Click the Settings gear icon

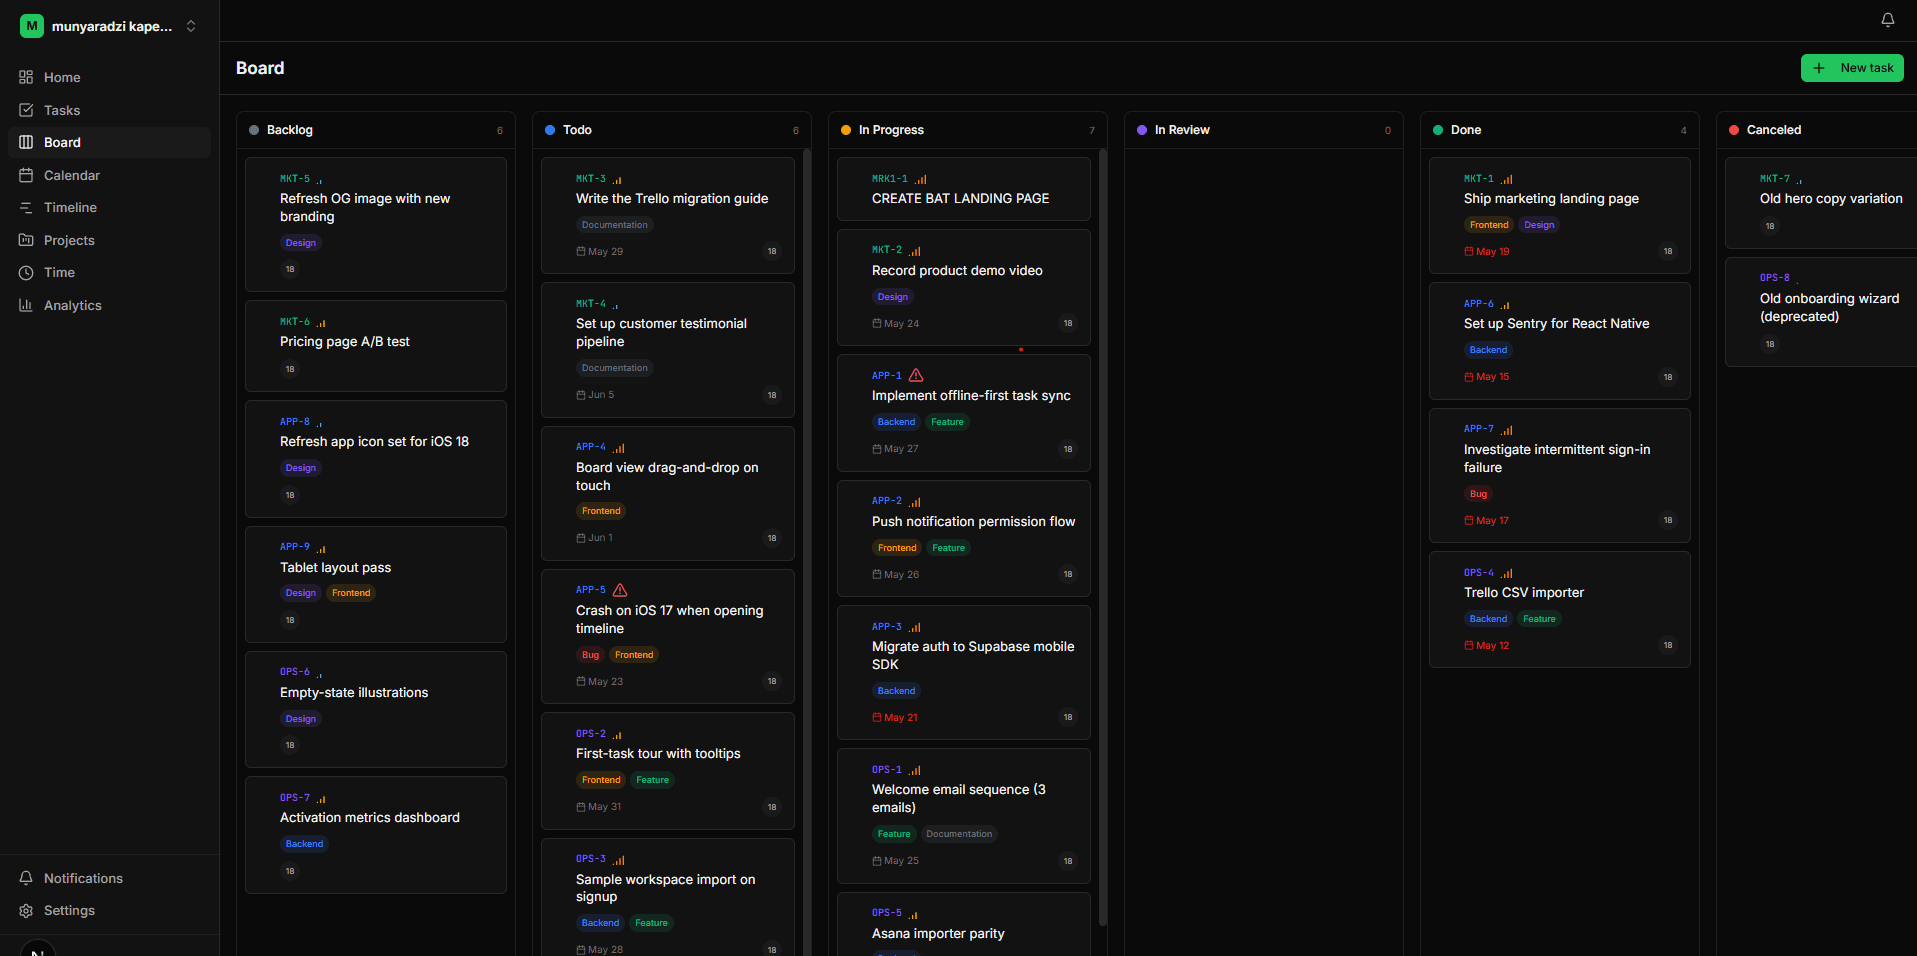coord(26,910)
